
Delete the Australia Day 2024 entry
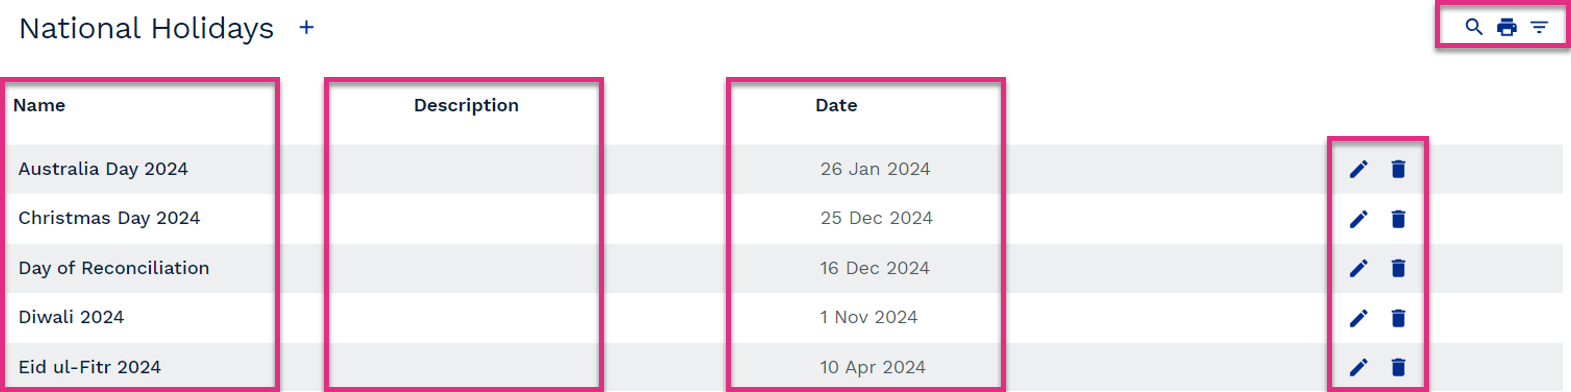click(x=1399, y=169)
